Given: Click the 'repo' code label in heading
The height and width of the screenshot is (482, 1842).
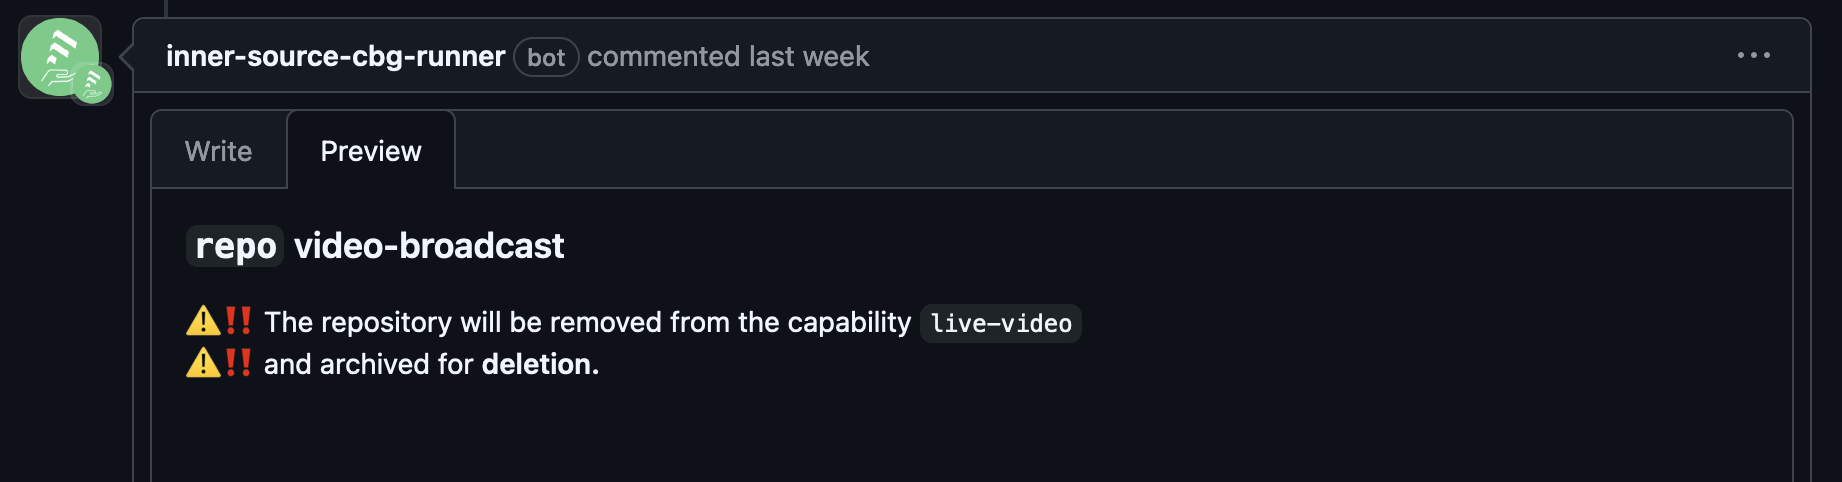Looking at the screenshot, I should [x=235, y=246].
